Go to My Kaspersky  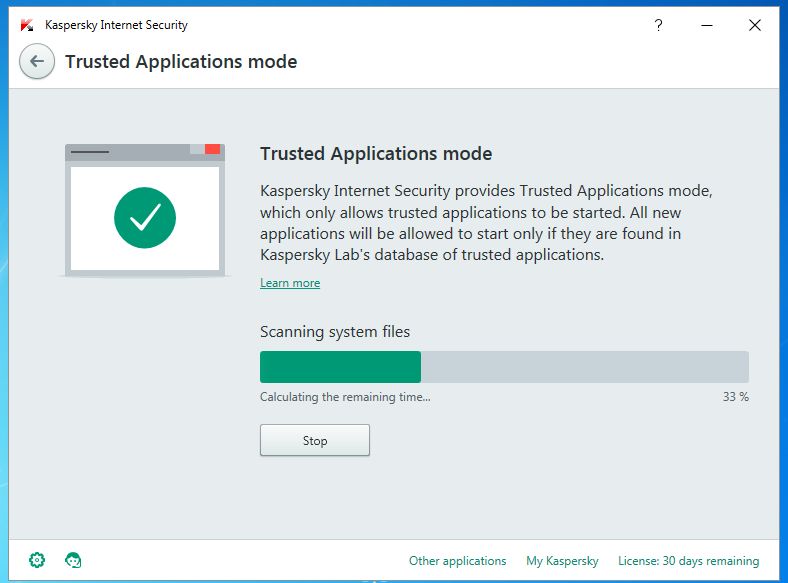[x=562, y=561]
